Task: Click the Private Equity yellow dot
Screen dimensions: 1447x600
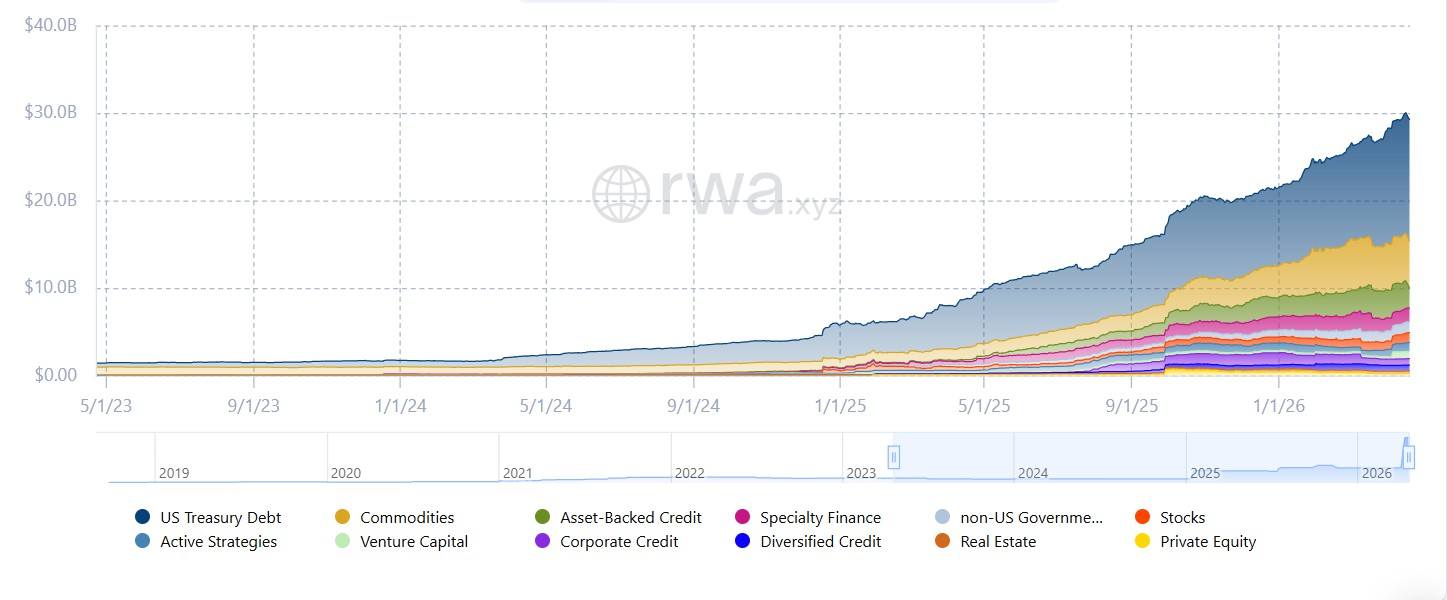Action: tap(1143, 541)
